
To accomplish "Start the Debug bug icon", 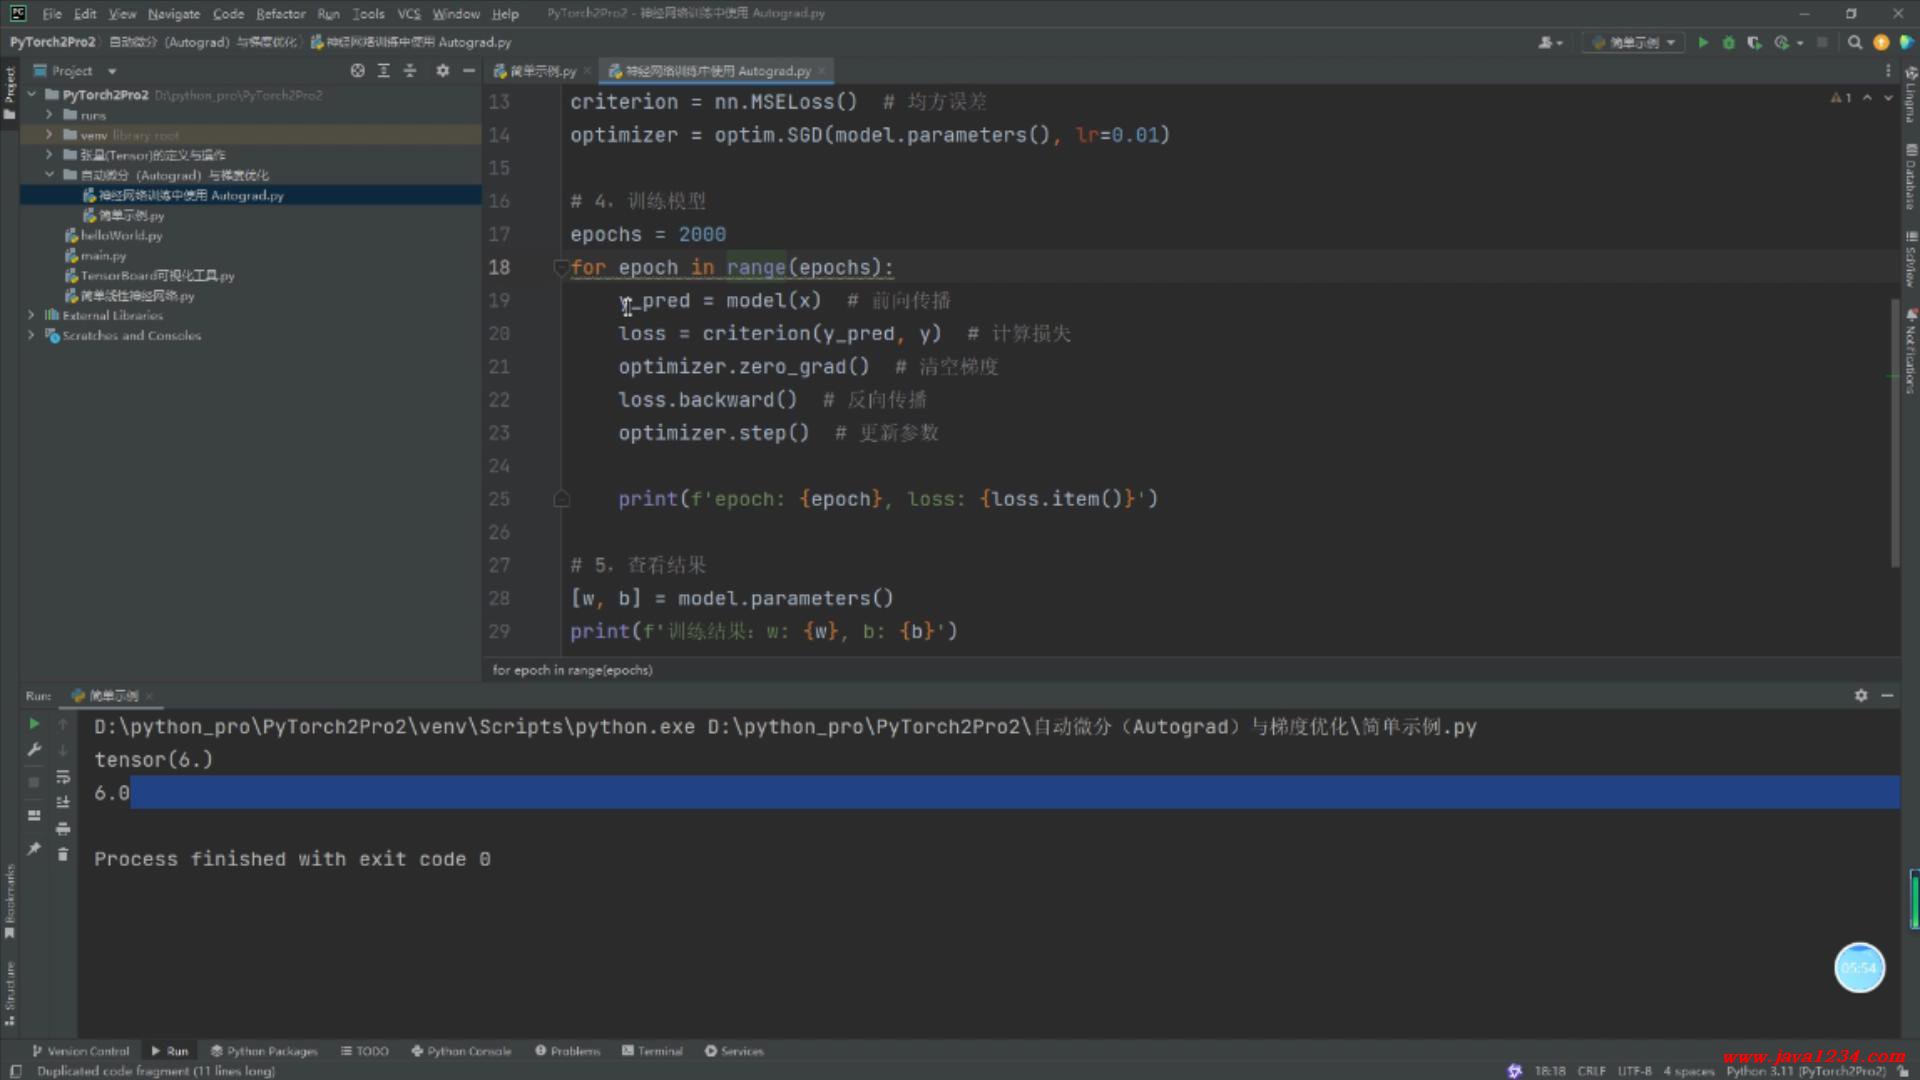I will [x=1728, y=42].
